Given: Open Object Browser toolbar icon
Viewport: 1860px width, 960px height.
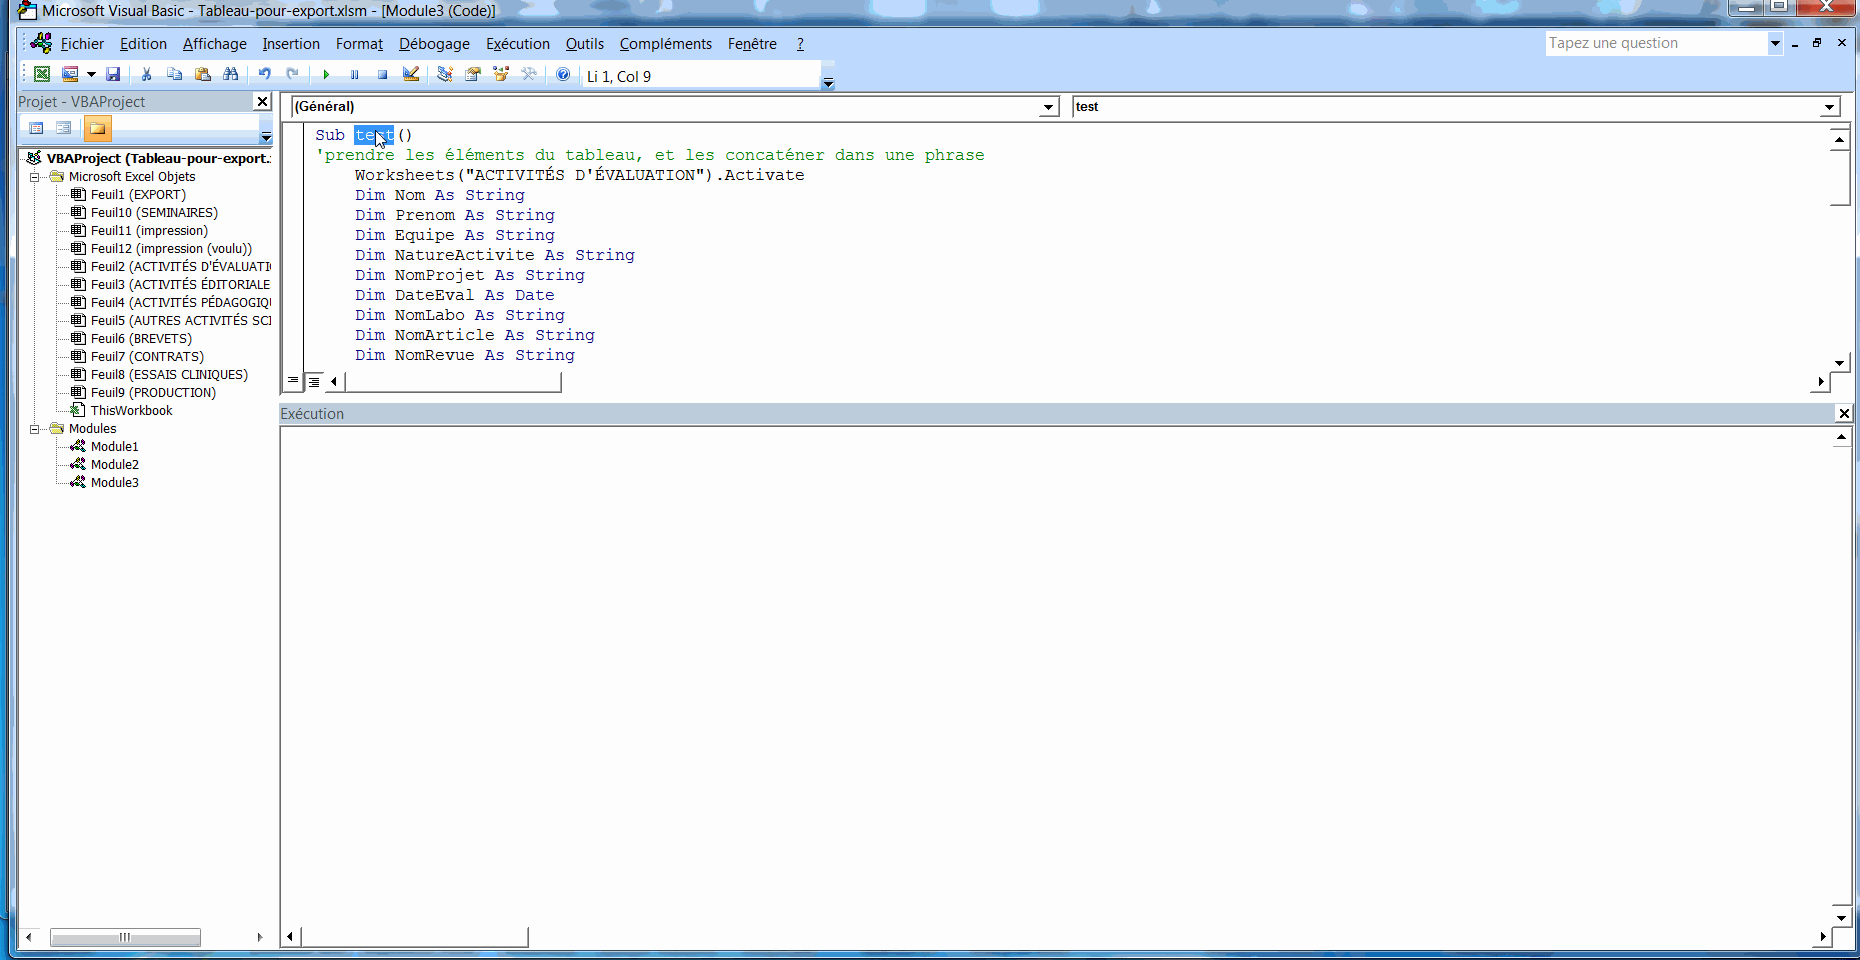Looking at the screenshot, I should tap(501, 74).
